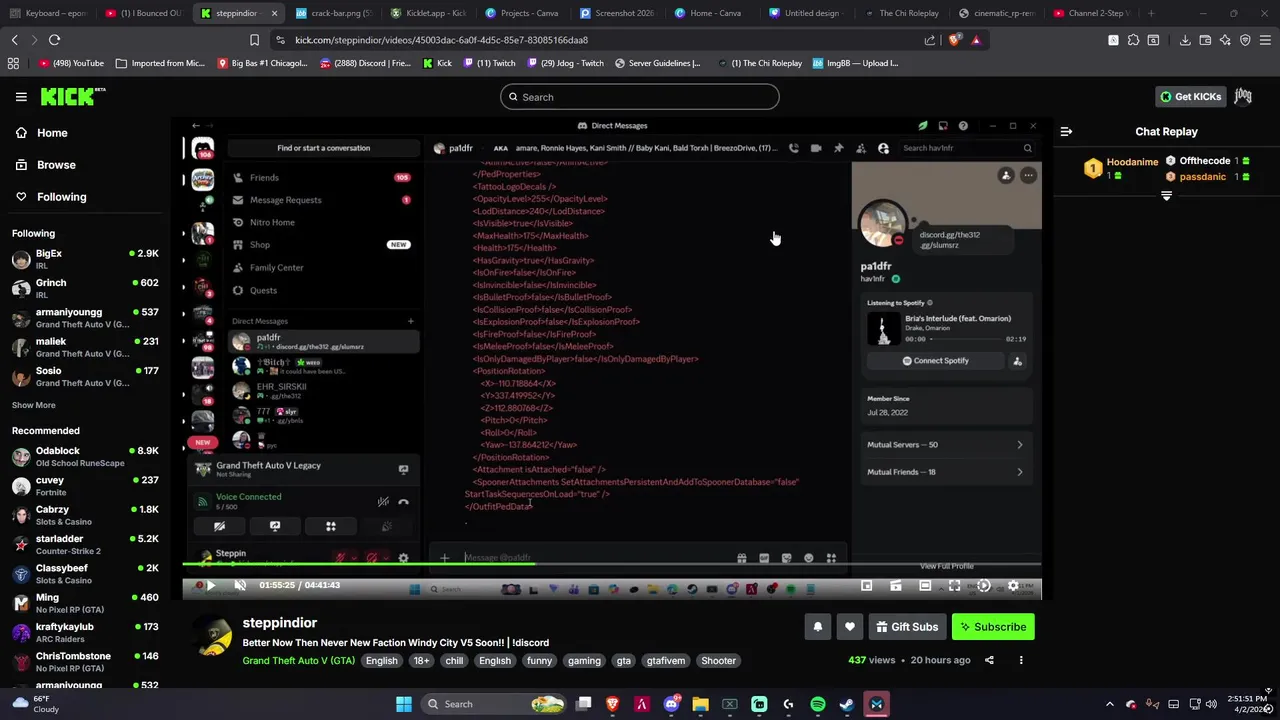Open the playback speed control in the player

(x=984, y=586)
